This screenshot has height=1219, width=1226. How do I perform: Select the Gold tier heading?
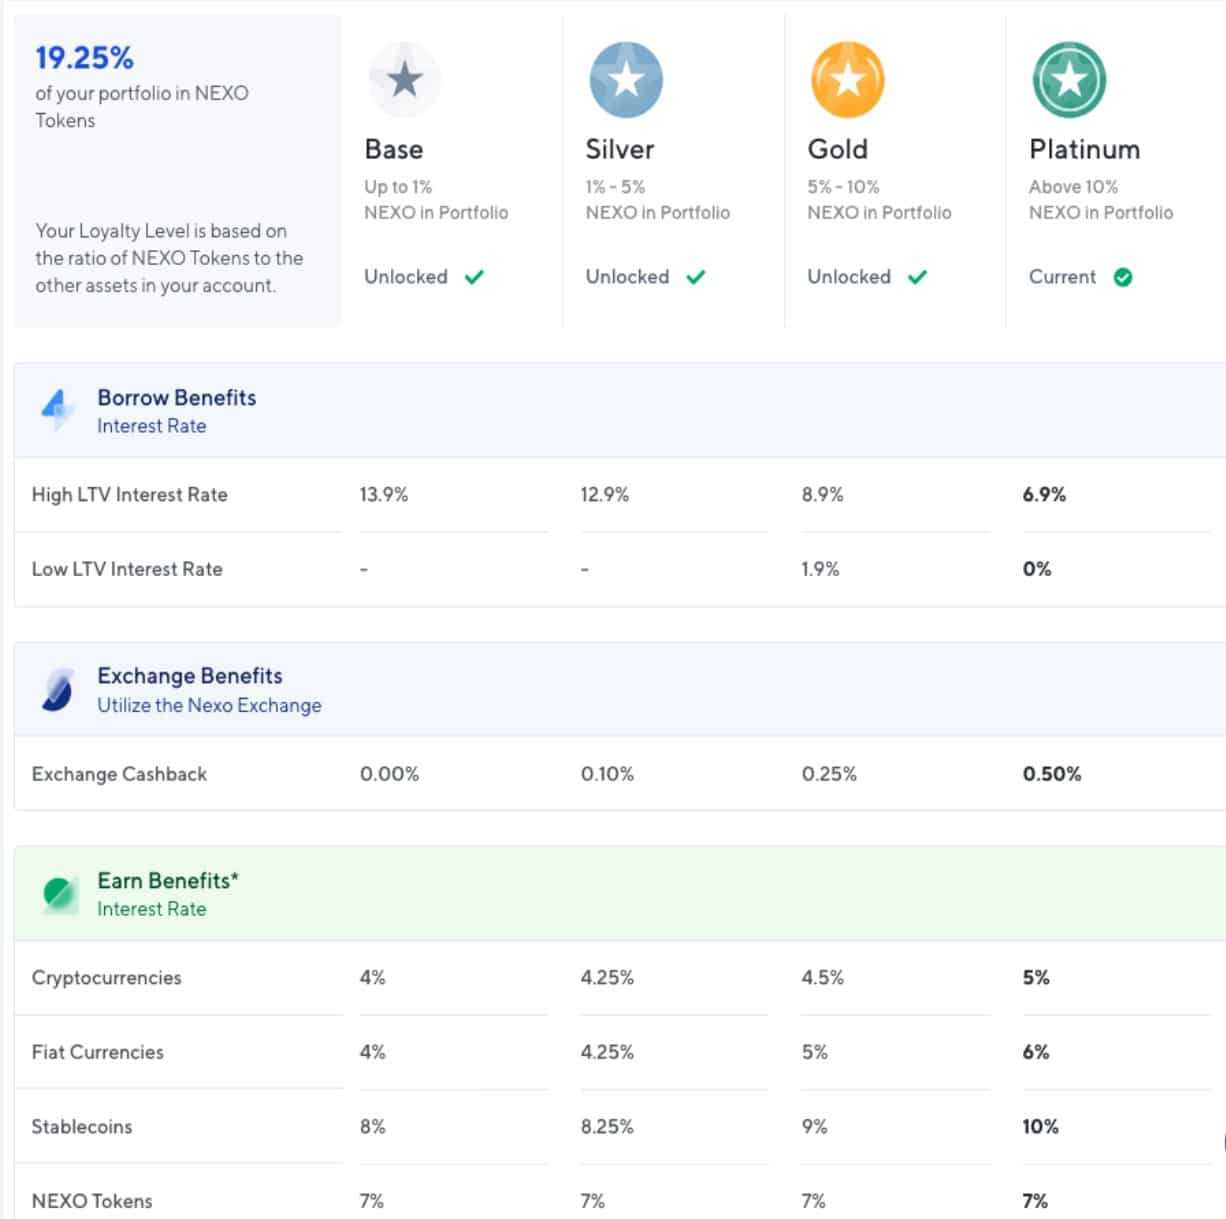coord(837,150)
